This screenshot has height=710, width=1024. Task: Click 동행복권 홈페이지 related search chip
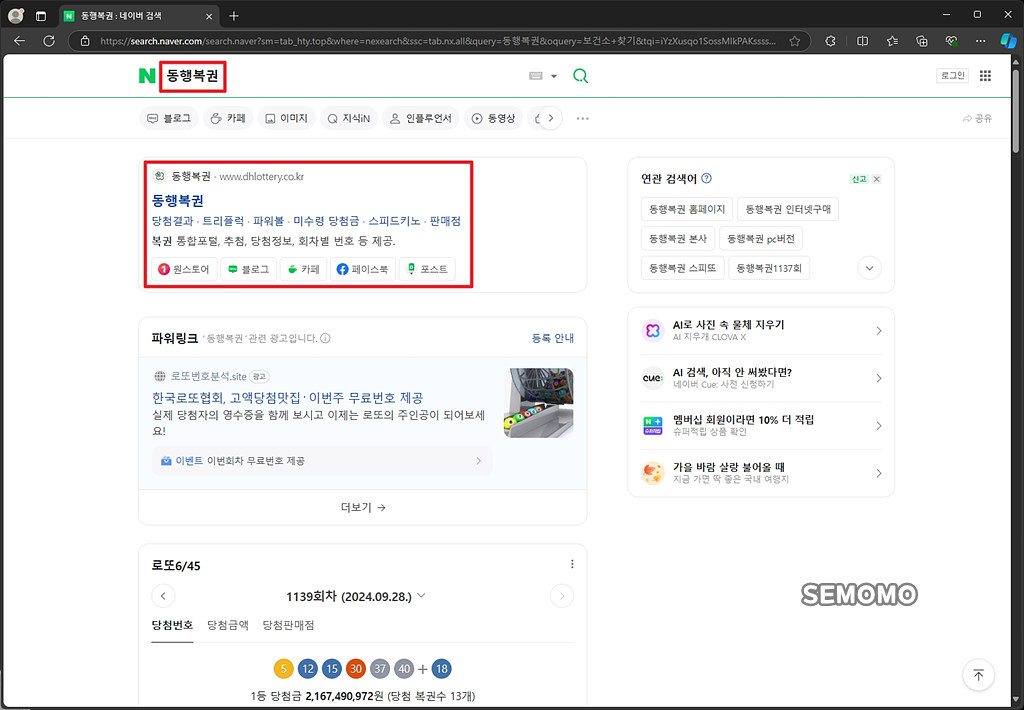[687, 209]
